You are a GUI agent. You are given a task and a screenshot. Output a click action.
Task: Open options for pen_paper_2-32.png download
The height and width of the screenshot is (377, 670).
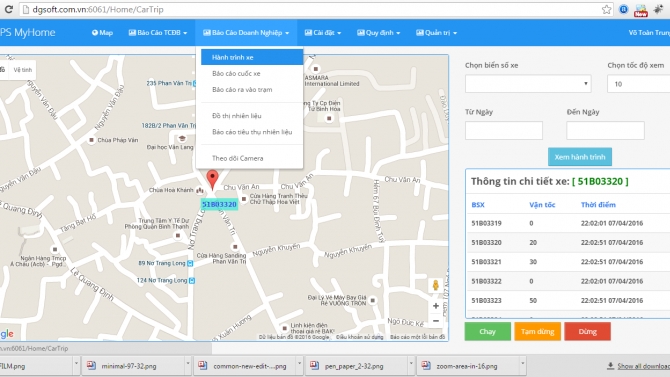point(411,364)
